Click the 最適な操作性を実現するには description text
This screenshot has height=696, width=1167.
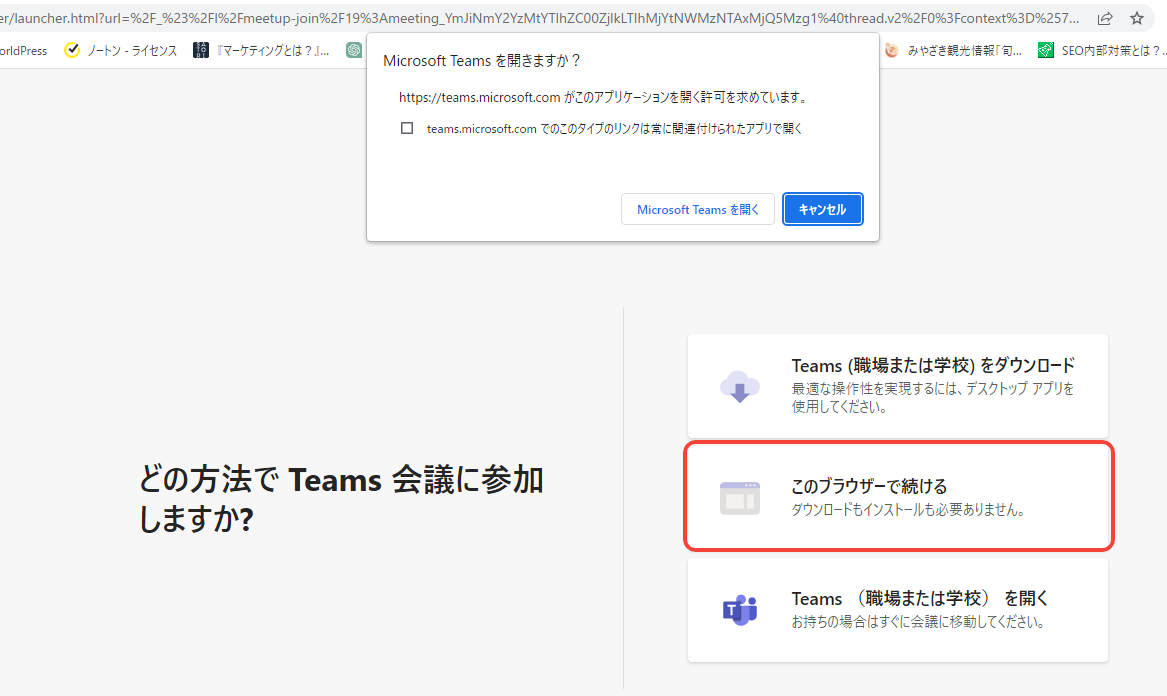933,398
